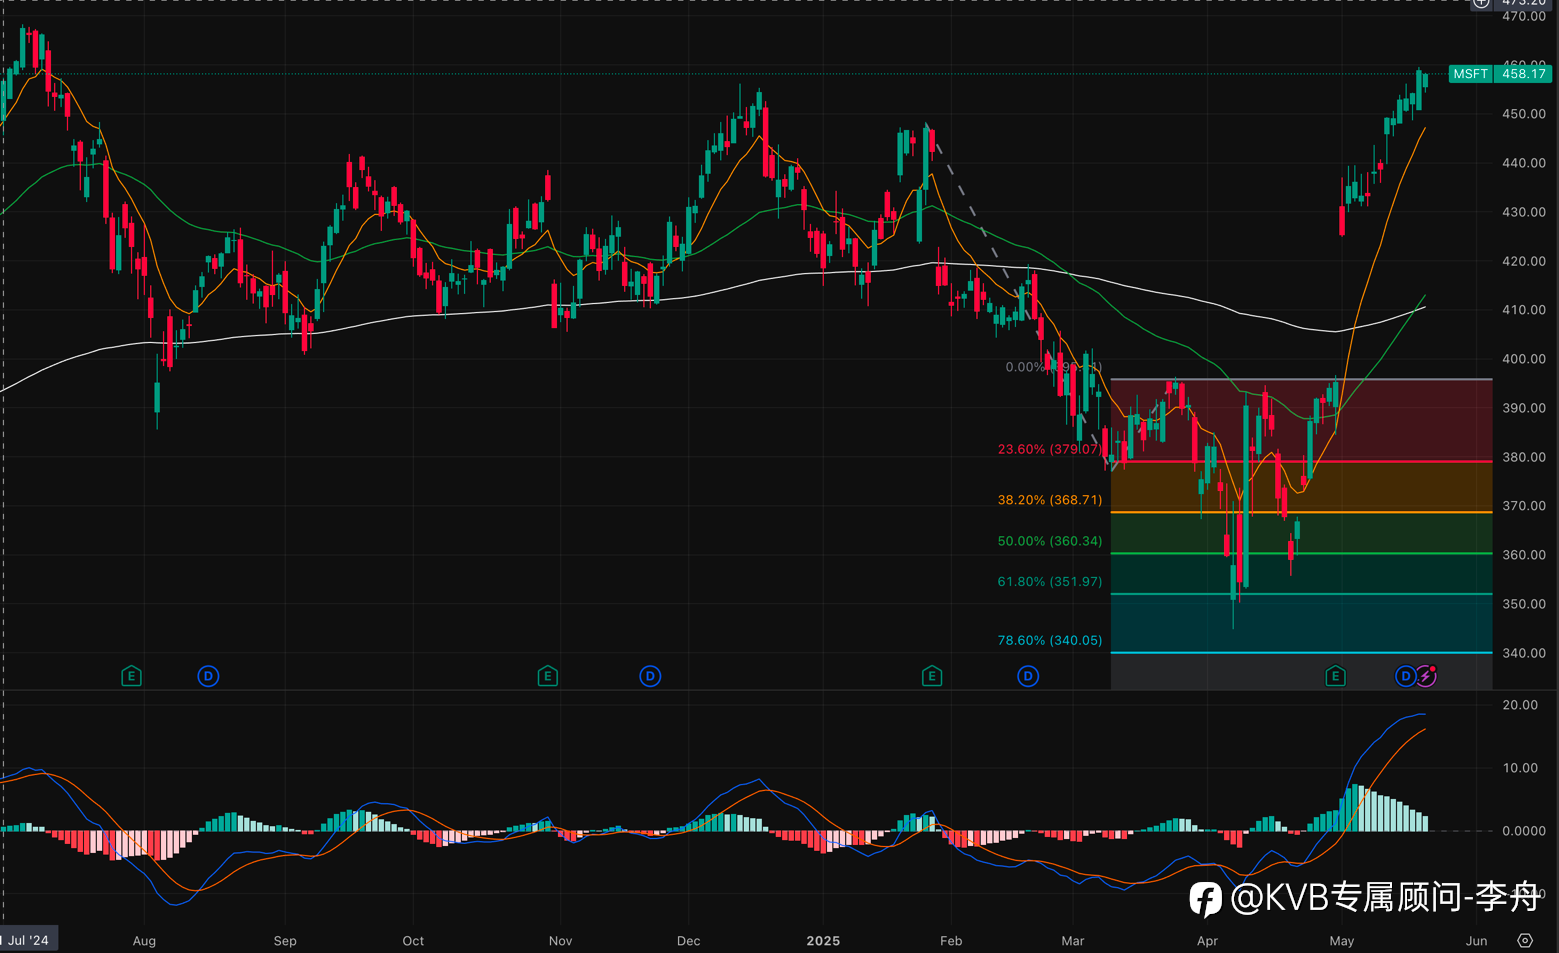Select the 50.00% (360.34) Fibonacci level label
The height and width of the screenshot is (953, 1559).
(x=1050, y=540)
